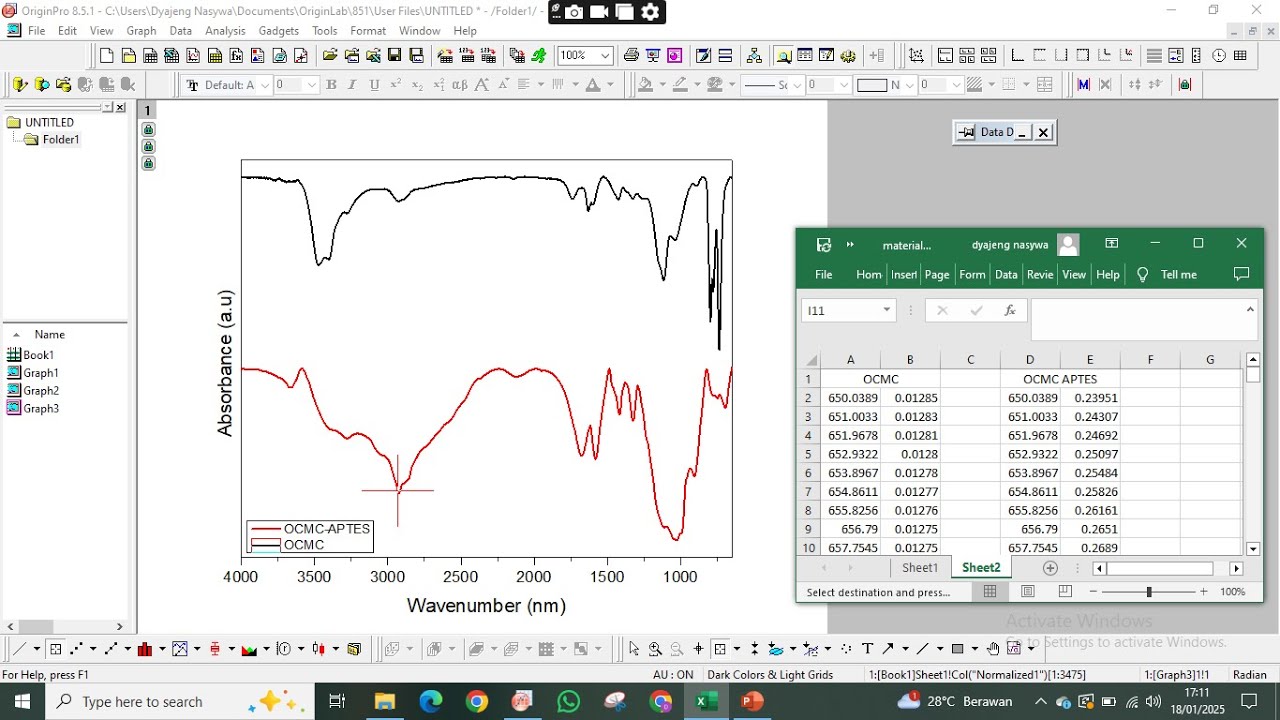Switch to Sheet1 tab in Excel

920,568
